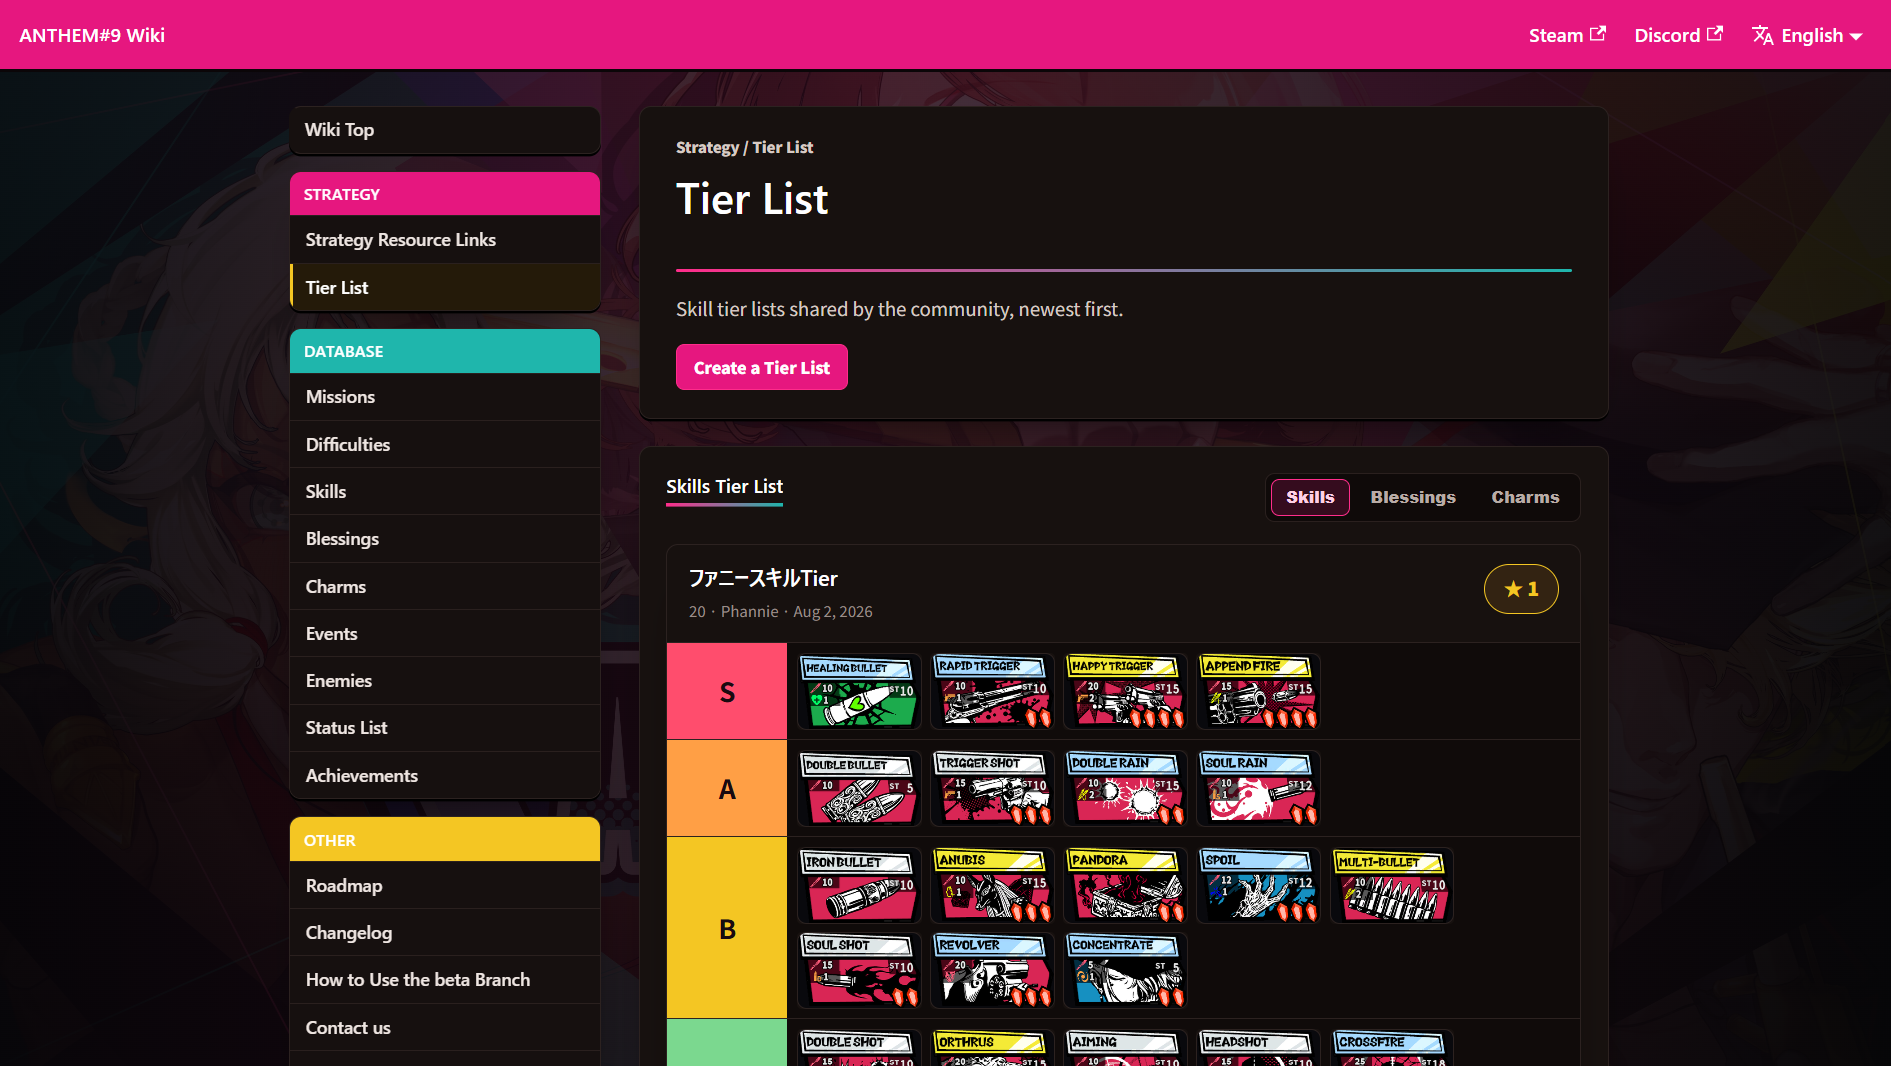Select the Multi-Bullet skill card
1891x1066 pixels.
(x=1392, y=885)
